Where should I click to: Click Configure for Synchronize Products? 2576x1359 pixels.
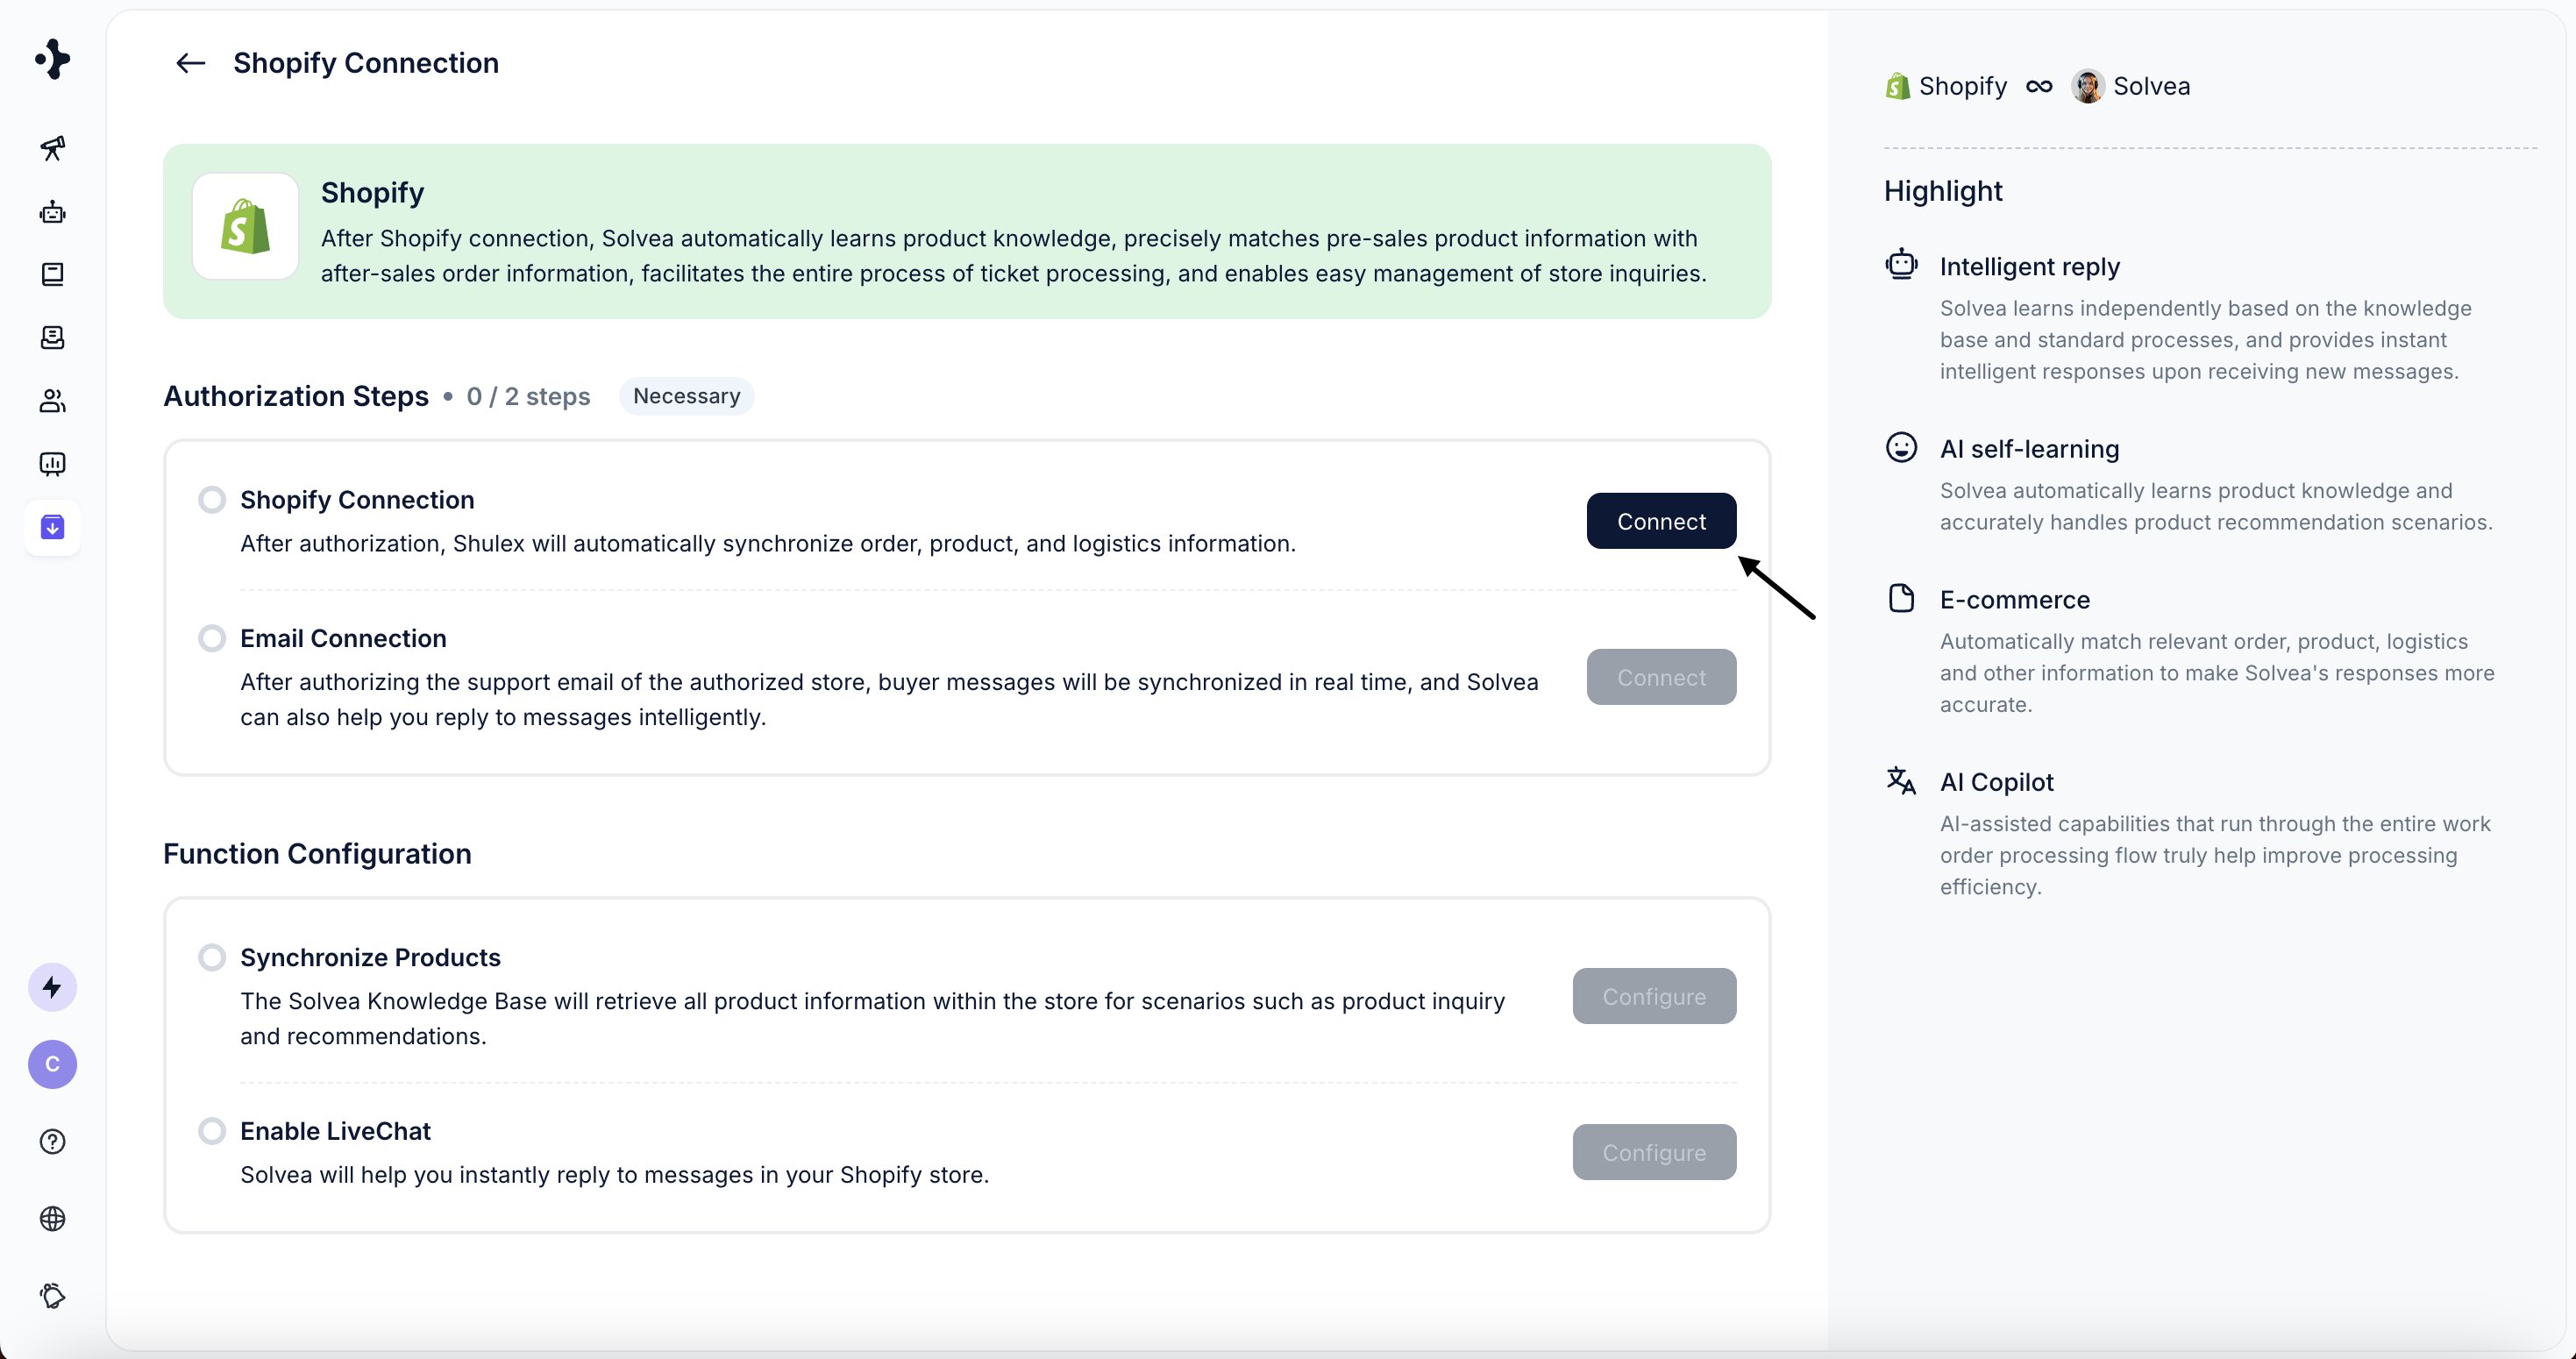point(1654,996)
